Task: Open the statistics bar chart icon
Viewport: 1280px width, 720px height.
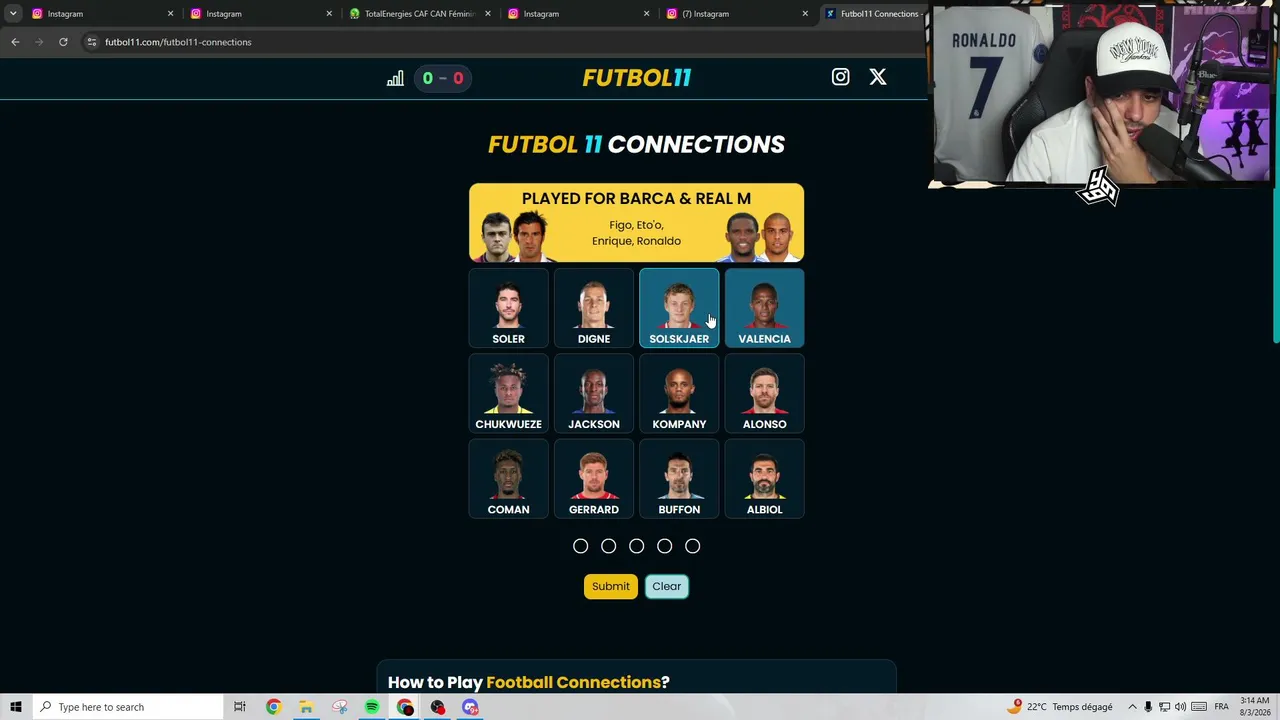Action: [395, 78]
